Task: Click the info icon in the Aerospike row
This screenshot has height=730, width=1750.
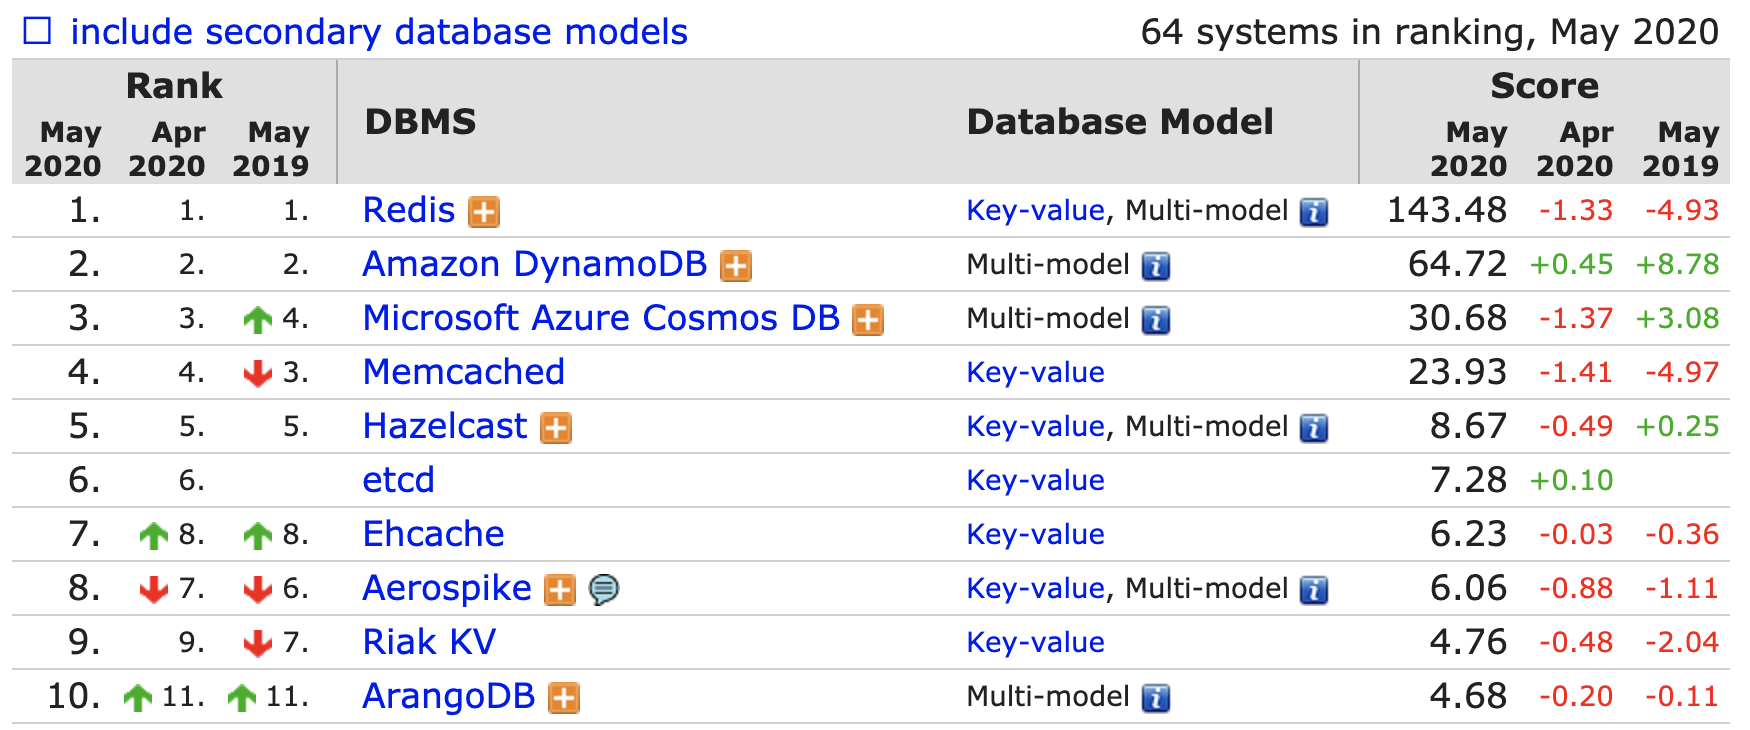Action: coord(1314,590)
